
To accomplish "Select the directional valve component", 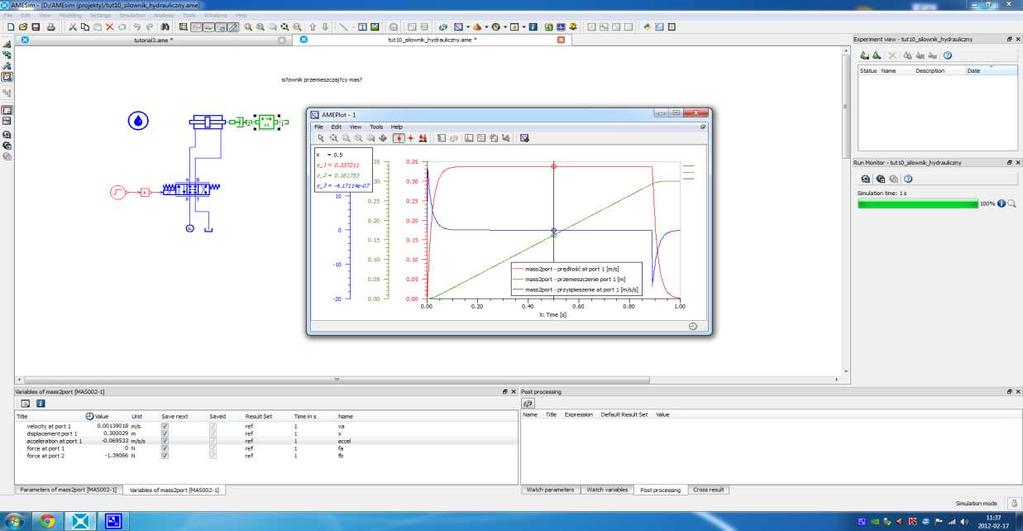I will coord(191,189).
